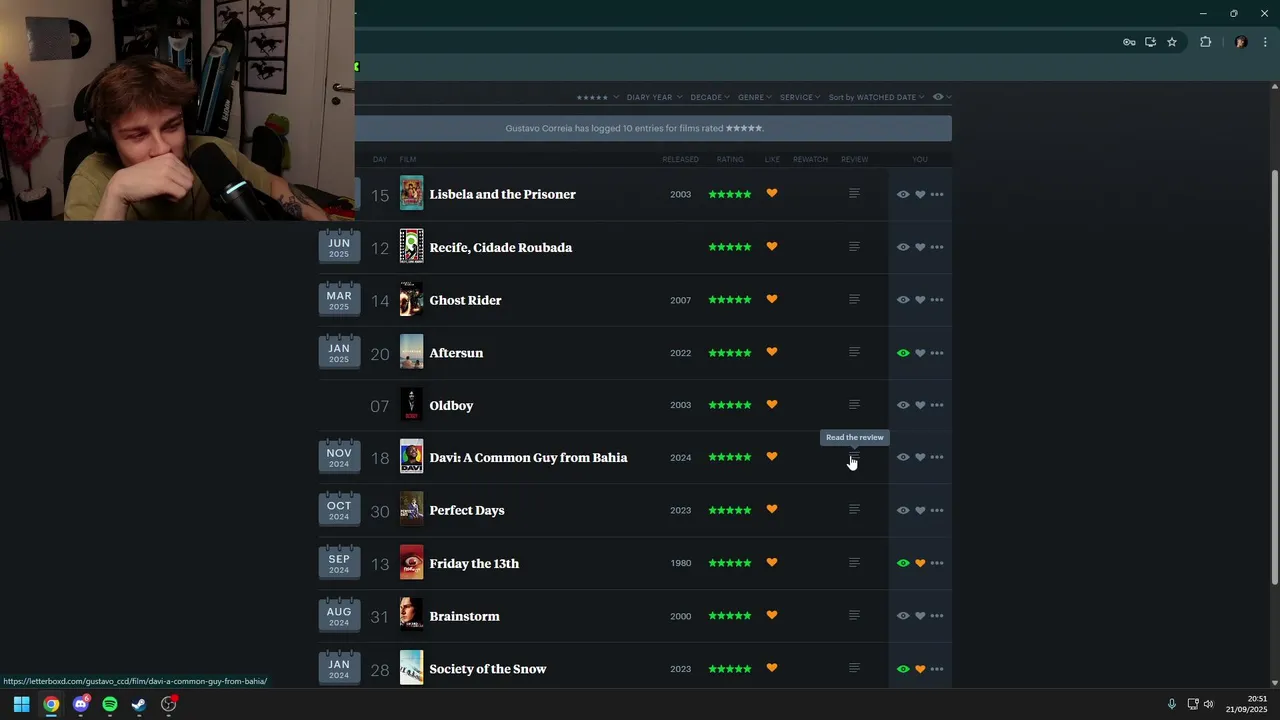Screen dimensions: 1280x720
Task: Open Perfect Days film link
Action: tap(466, 510)
